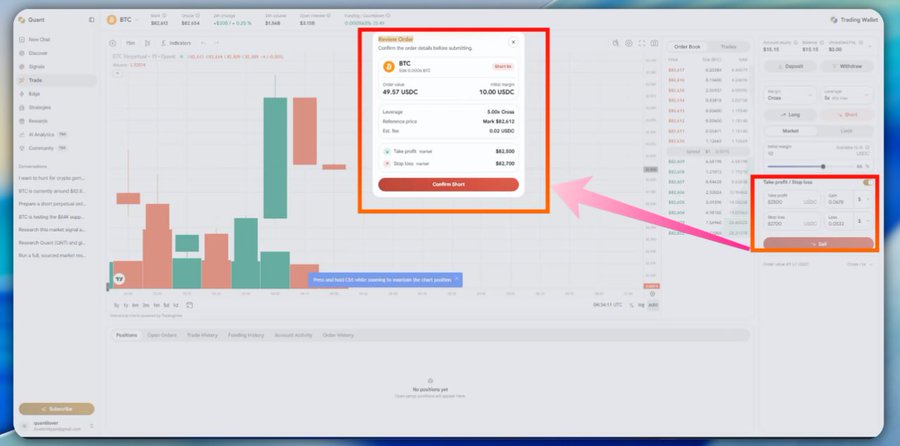This screenshot has width=900, height=446.
Task: Open the Discover section
Action: pos(56,53)
